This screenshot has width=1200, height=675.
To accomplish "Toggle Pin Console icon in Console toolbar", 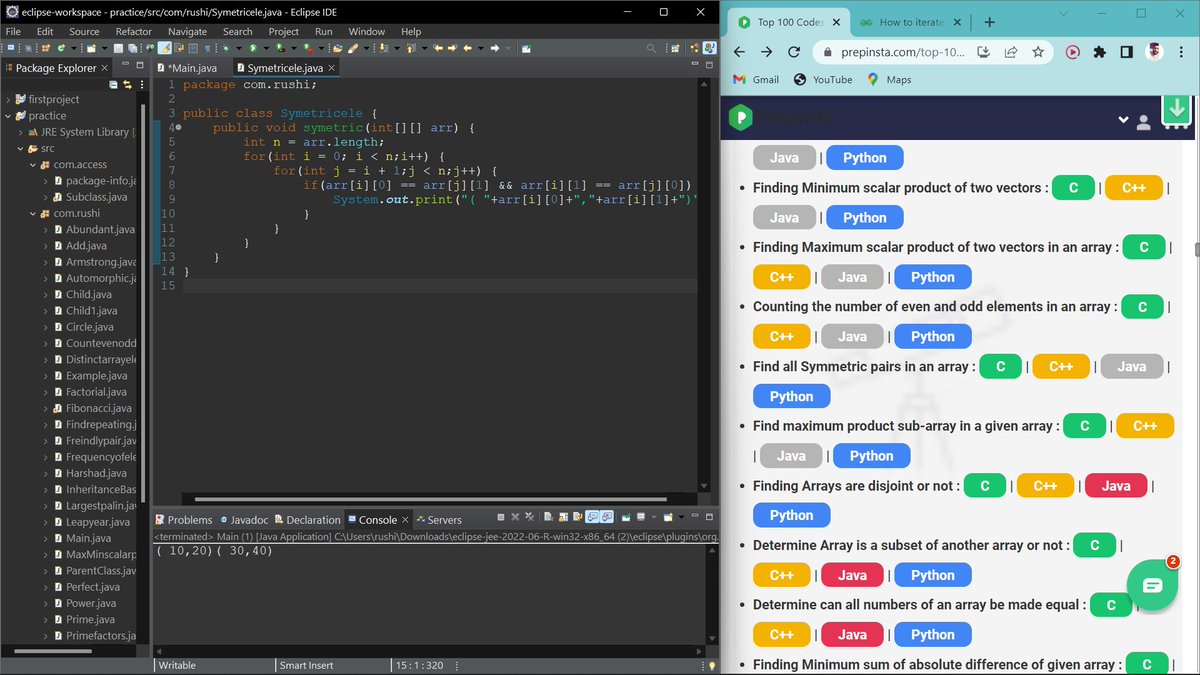I will coord(626,517).
